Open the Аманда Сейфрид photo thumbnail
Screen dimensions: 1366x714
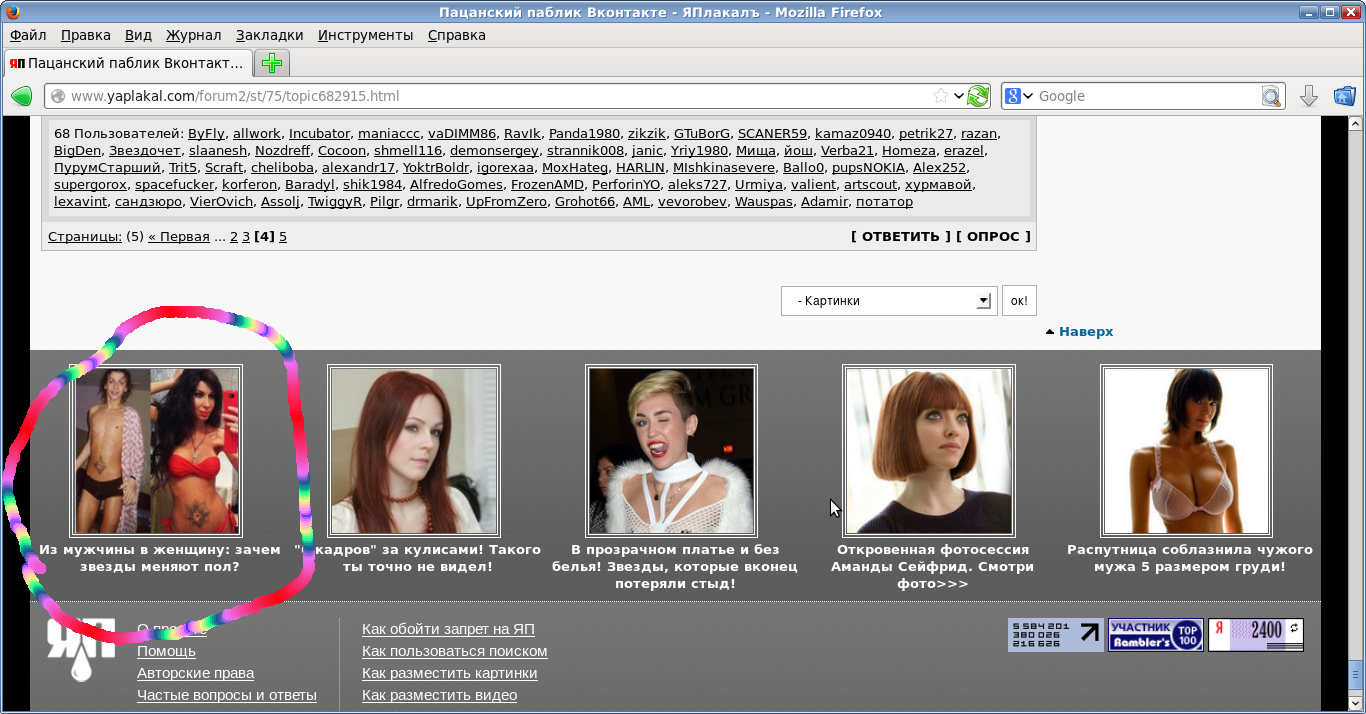[x=930, y=450]
